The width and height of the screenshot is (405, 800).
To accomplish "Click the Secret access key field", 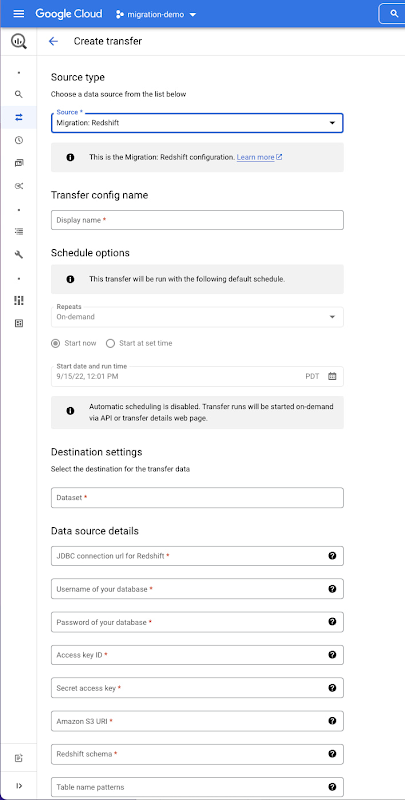I will [197, 688].
